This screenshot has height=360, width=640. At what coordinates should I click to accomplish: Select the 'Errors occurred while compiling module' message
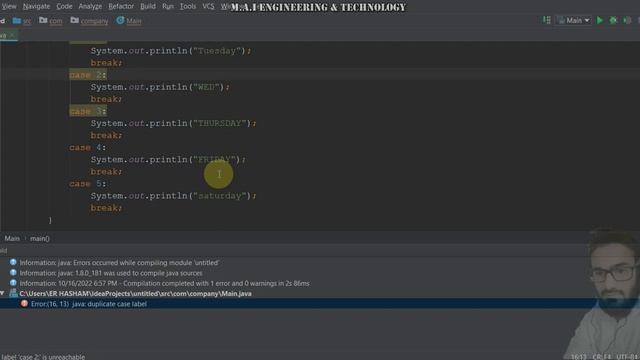(119, 263)
